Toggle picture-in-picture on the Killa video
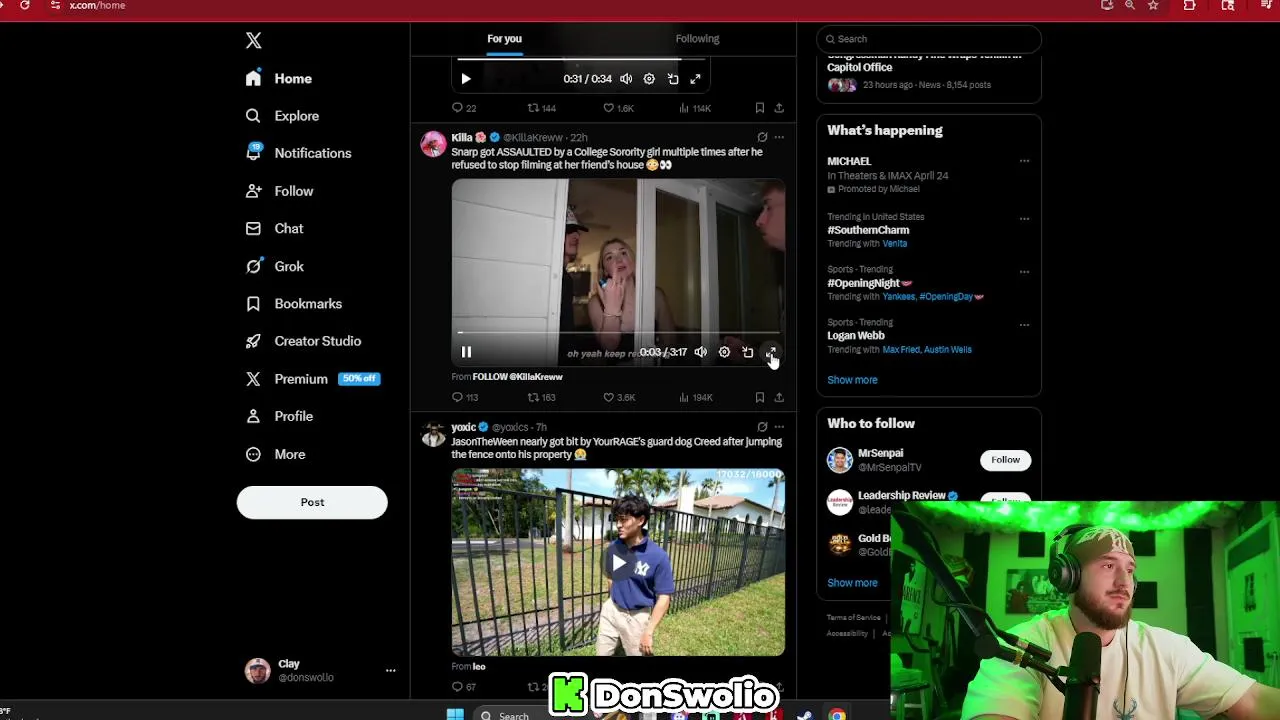 (748, 352)
